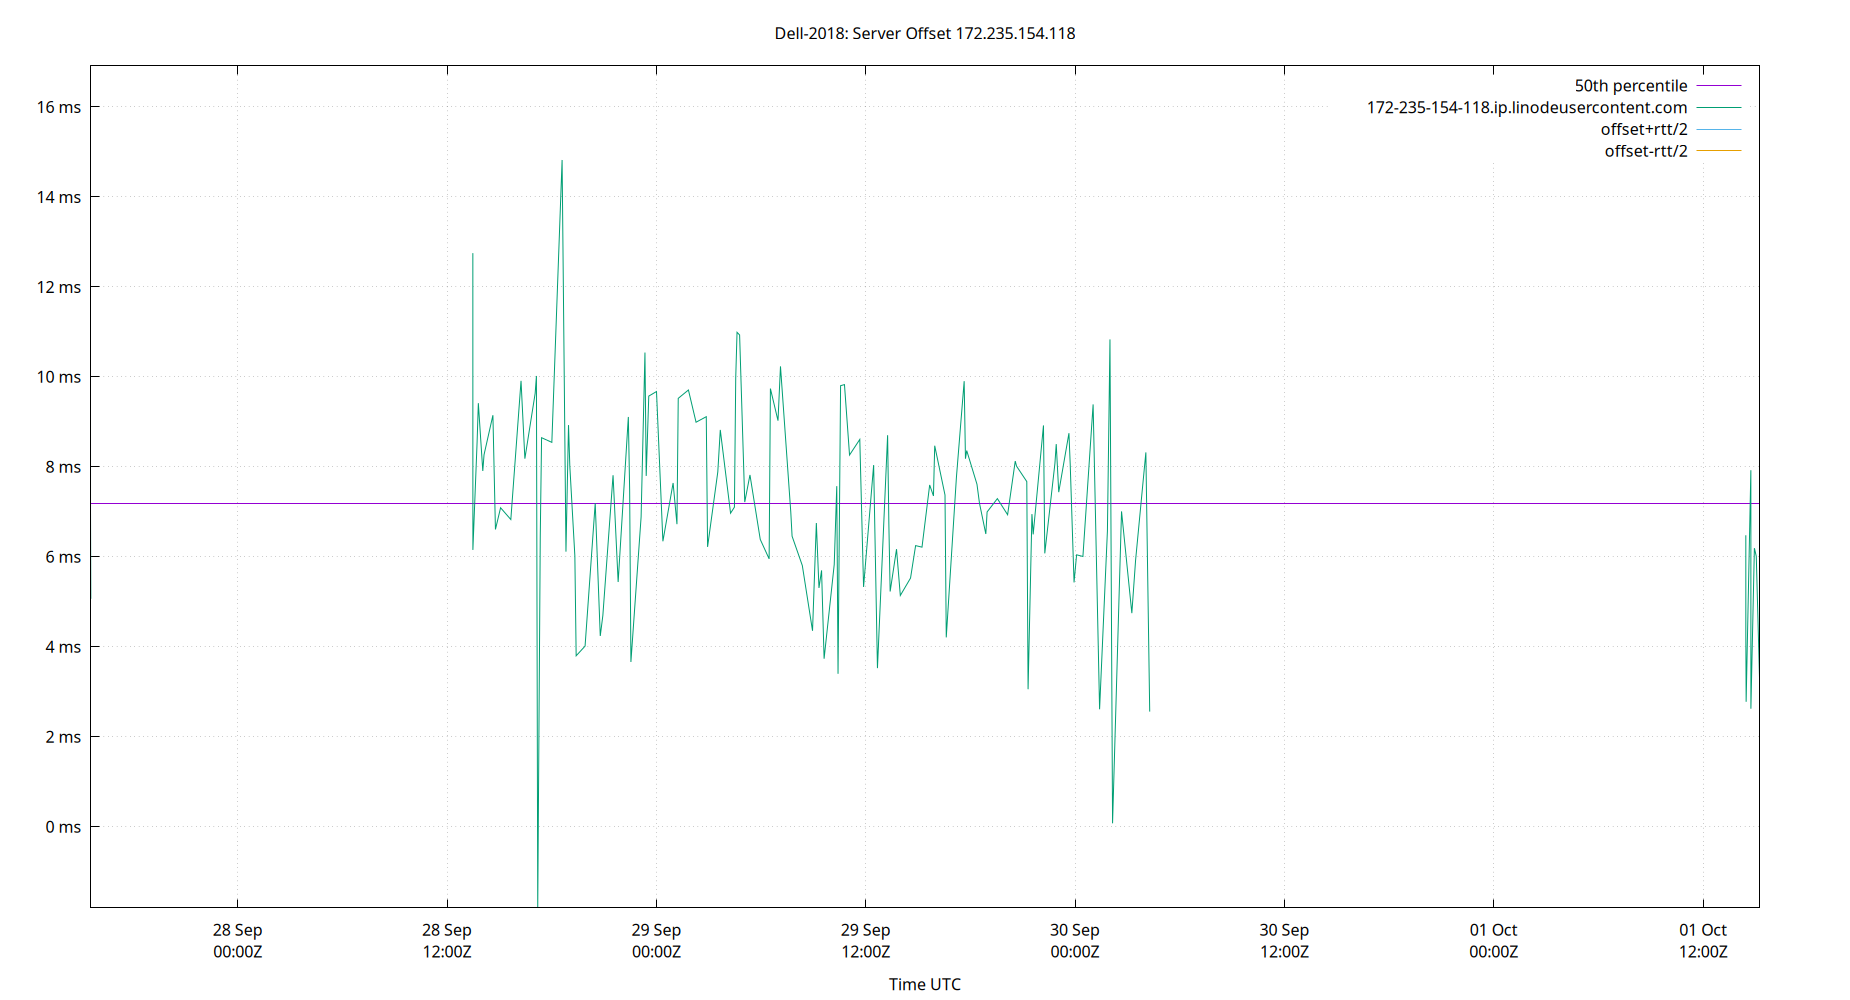The width and height of the screenshot is (1850, 1000).
Task: Click the 'offset-rtt/2' legend entry
Action: [1646, 151]
